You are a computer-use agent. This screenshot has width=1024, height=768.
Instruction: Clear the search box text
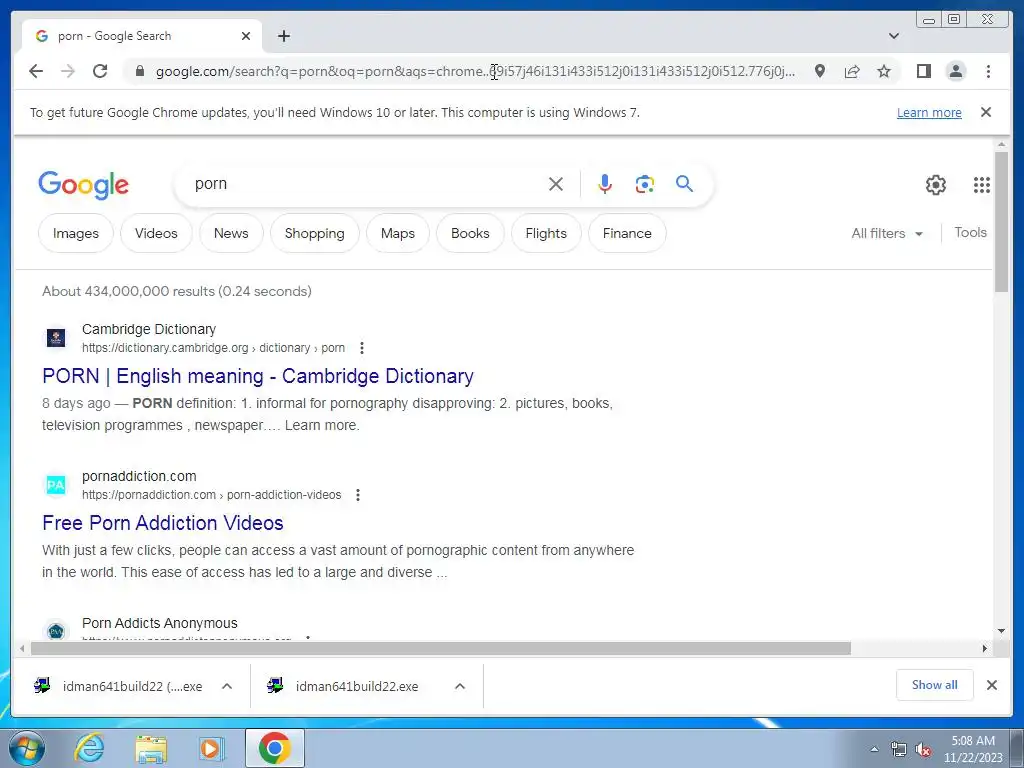point(556,184)
